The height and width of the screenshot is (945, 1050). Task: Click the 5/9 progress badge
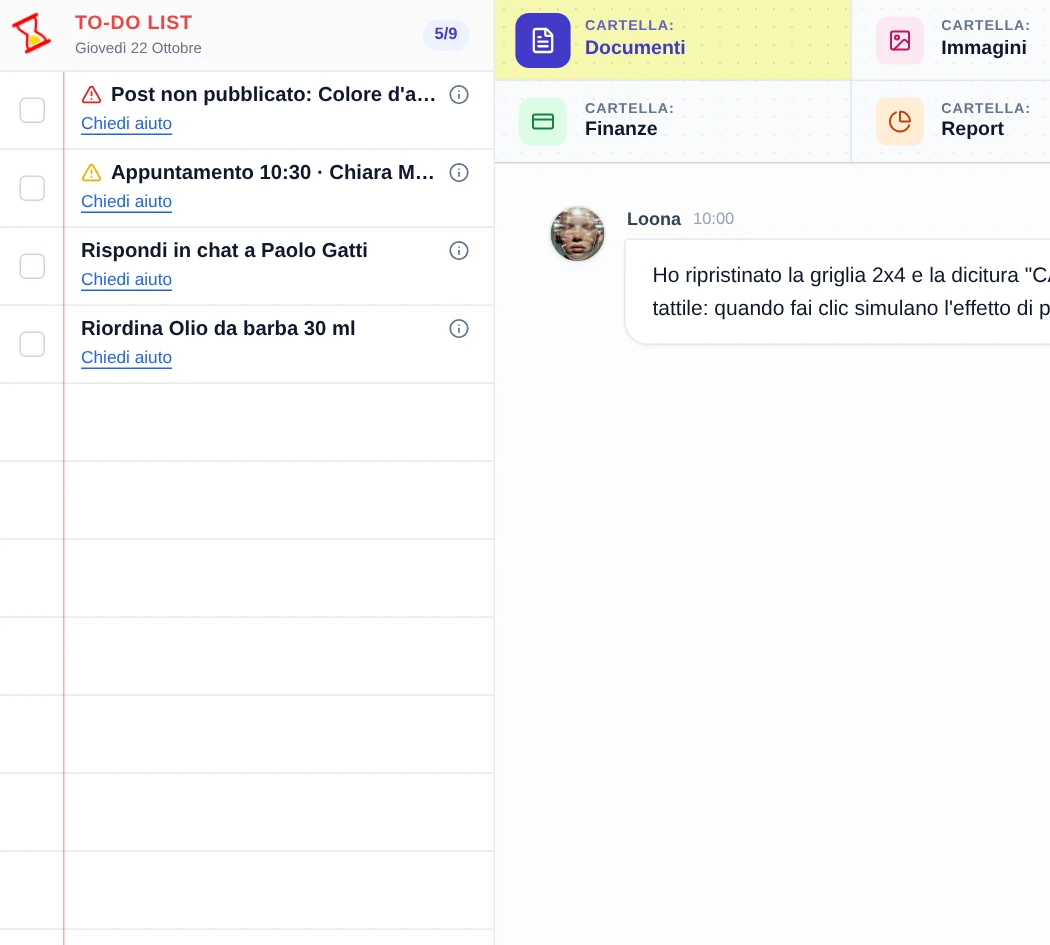446,34
